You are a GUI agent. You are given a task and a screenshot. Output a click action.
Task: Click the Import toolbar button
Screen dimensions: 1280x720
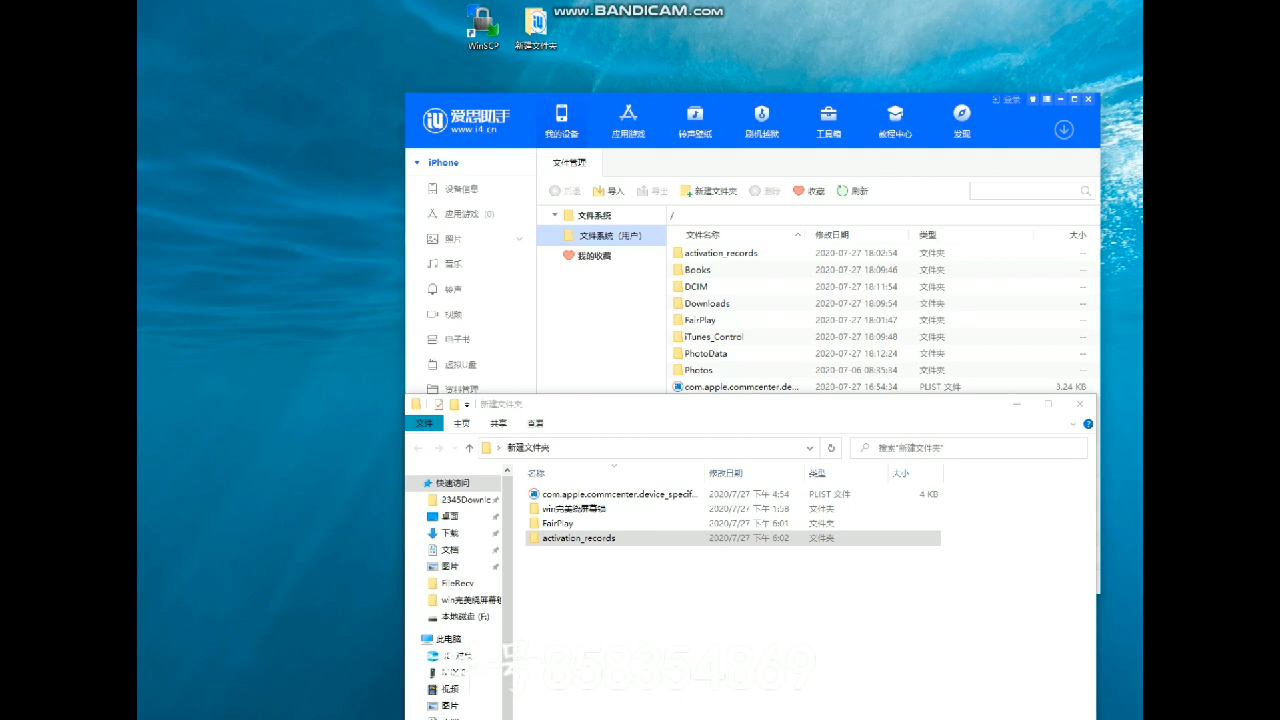coord(608,190)
